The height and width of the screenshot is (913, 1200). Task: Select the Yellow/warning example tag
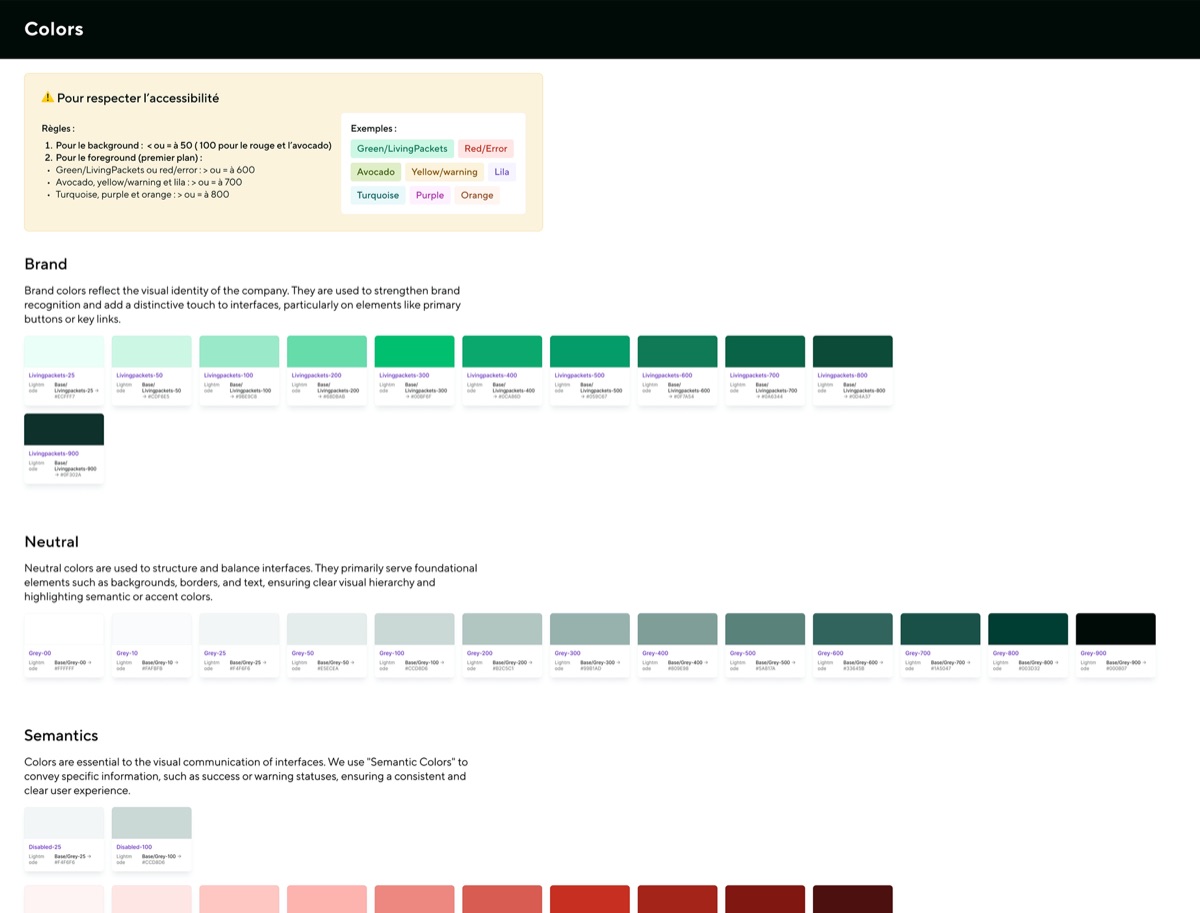[444, 172]
